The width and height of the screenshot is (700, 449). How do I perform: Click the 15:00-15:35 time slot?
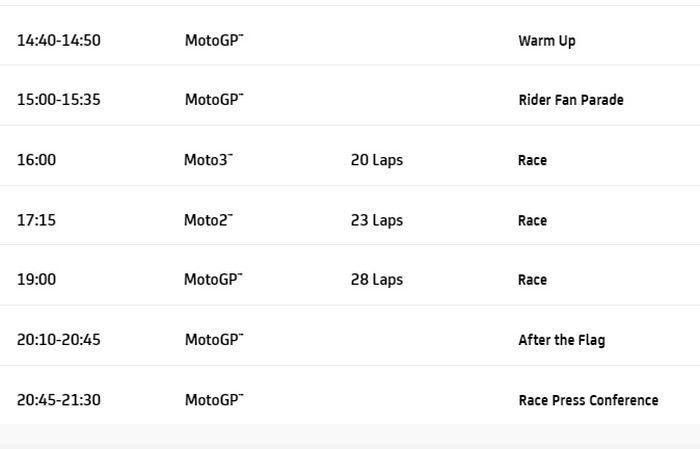(x=59, y=100)
